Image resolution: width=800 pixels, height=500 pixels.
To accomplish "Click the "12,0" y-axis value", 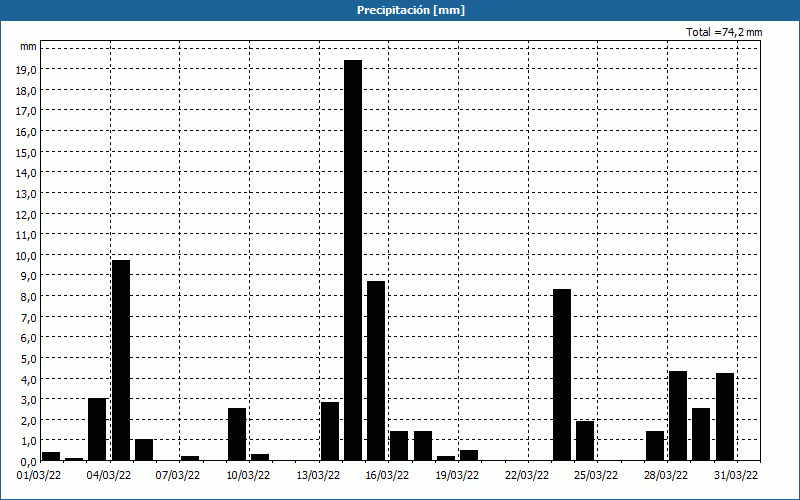I will 26,214.
